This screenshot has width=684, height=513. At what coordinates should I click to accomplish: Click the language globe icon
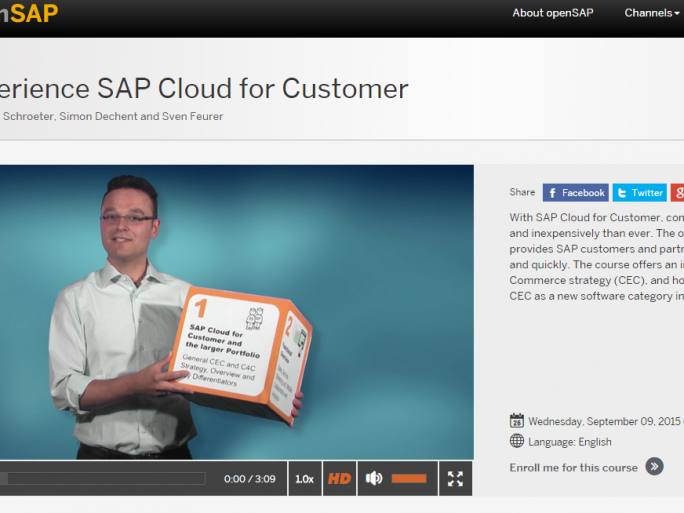(x=517, y=441)
